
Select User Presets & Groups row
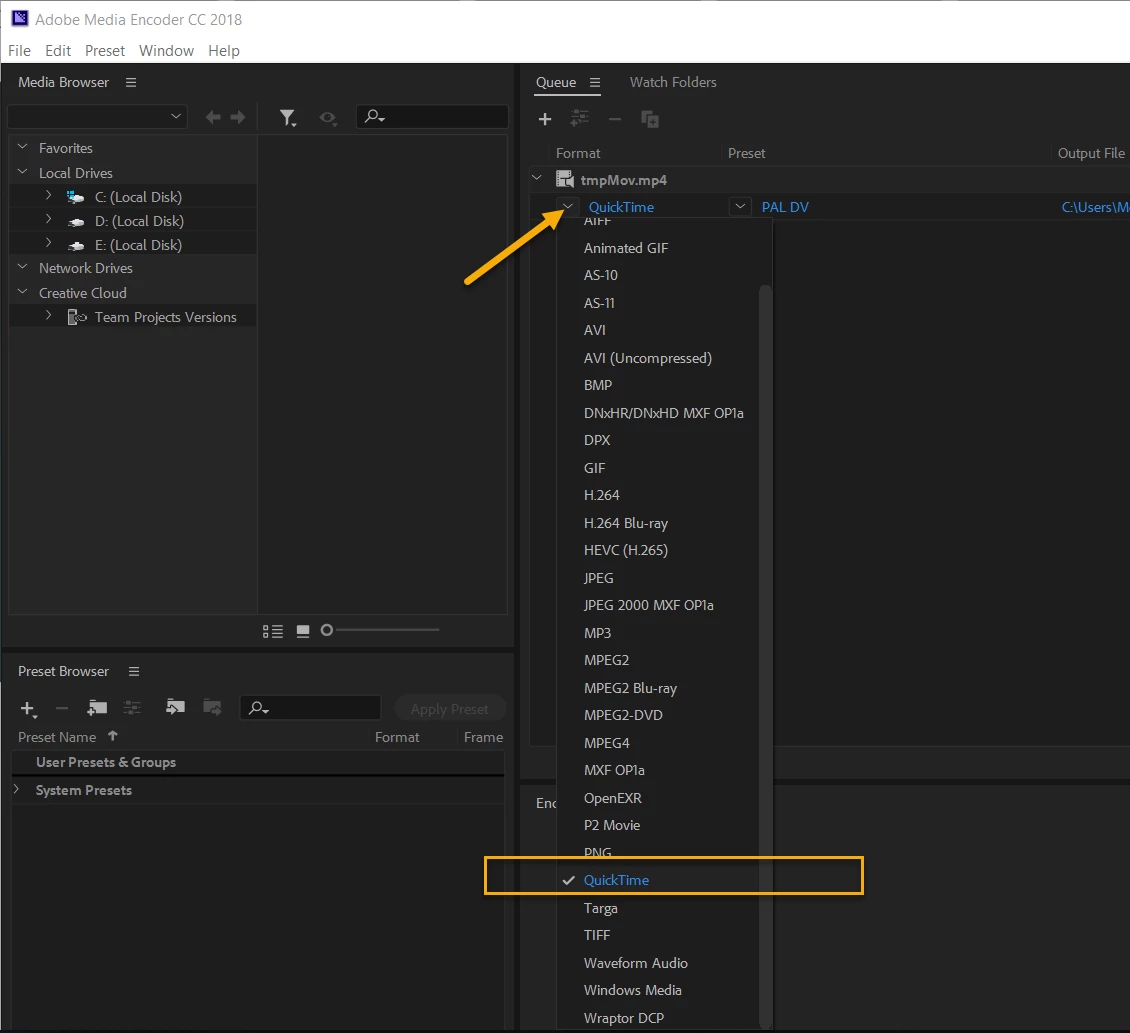click(258, 762)
